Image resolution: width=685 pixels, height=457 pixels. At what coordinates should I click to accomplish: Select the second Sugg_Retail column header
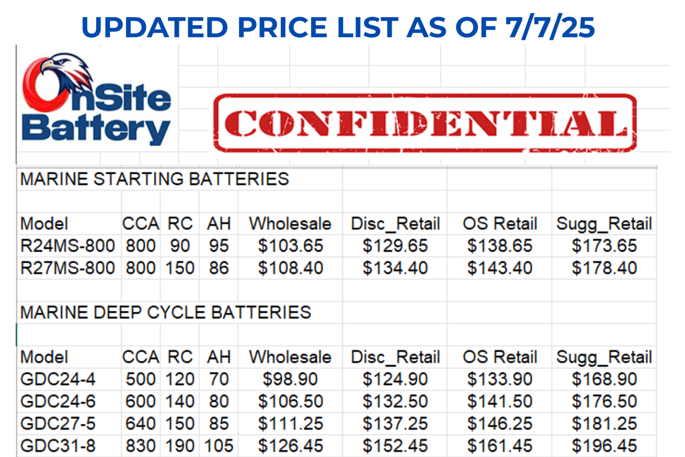click(605, 357)
